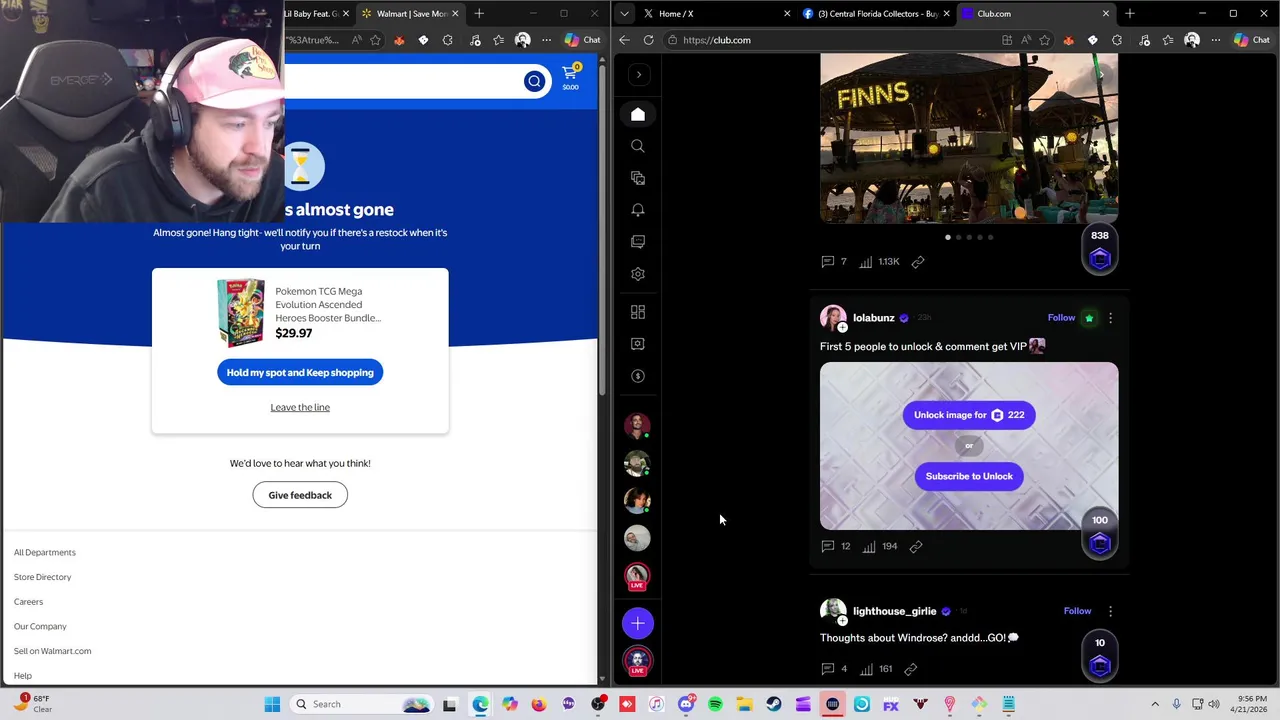Open more options on lolabunz post
The height and width of the screenshot is (720, 1280).
pyautogui.click(x=1110, y=318)
